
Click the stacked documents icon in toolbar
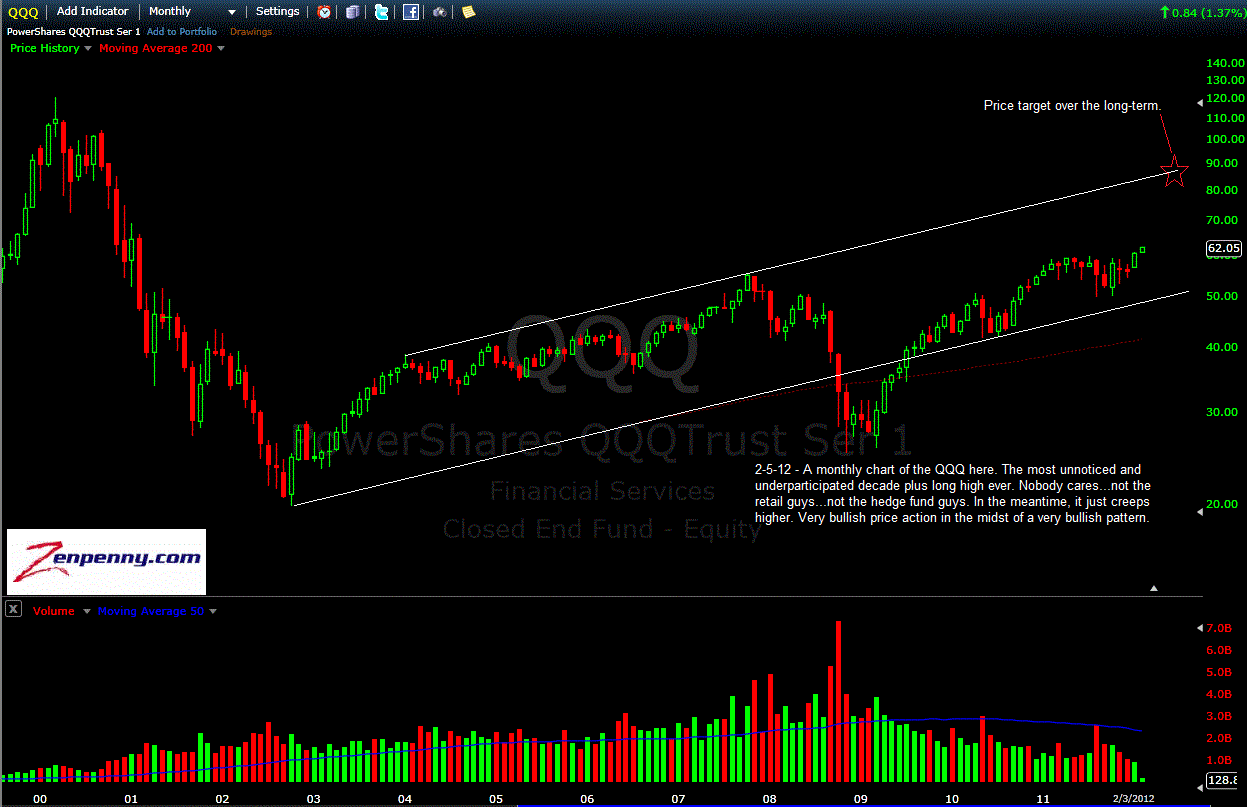click(353, 12)
